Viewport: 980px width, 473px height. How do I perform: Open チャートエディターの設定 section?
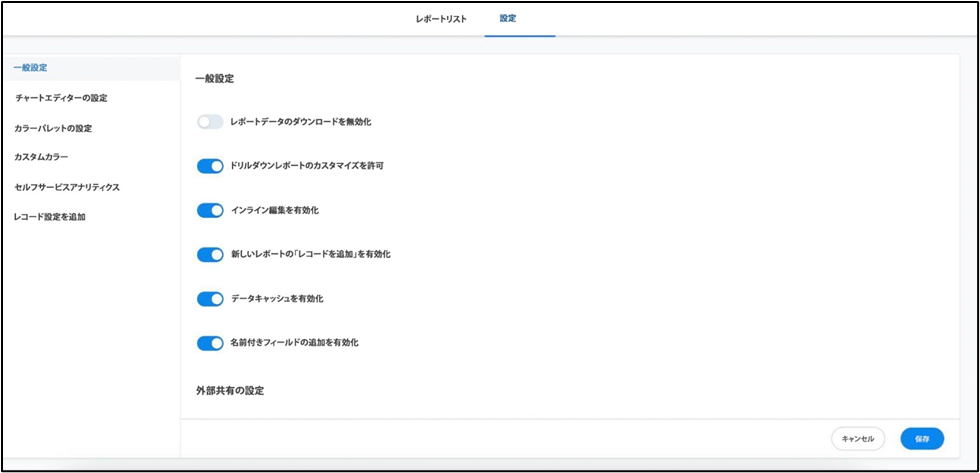pos(61,98)
